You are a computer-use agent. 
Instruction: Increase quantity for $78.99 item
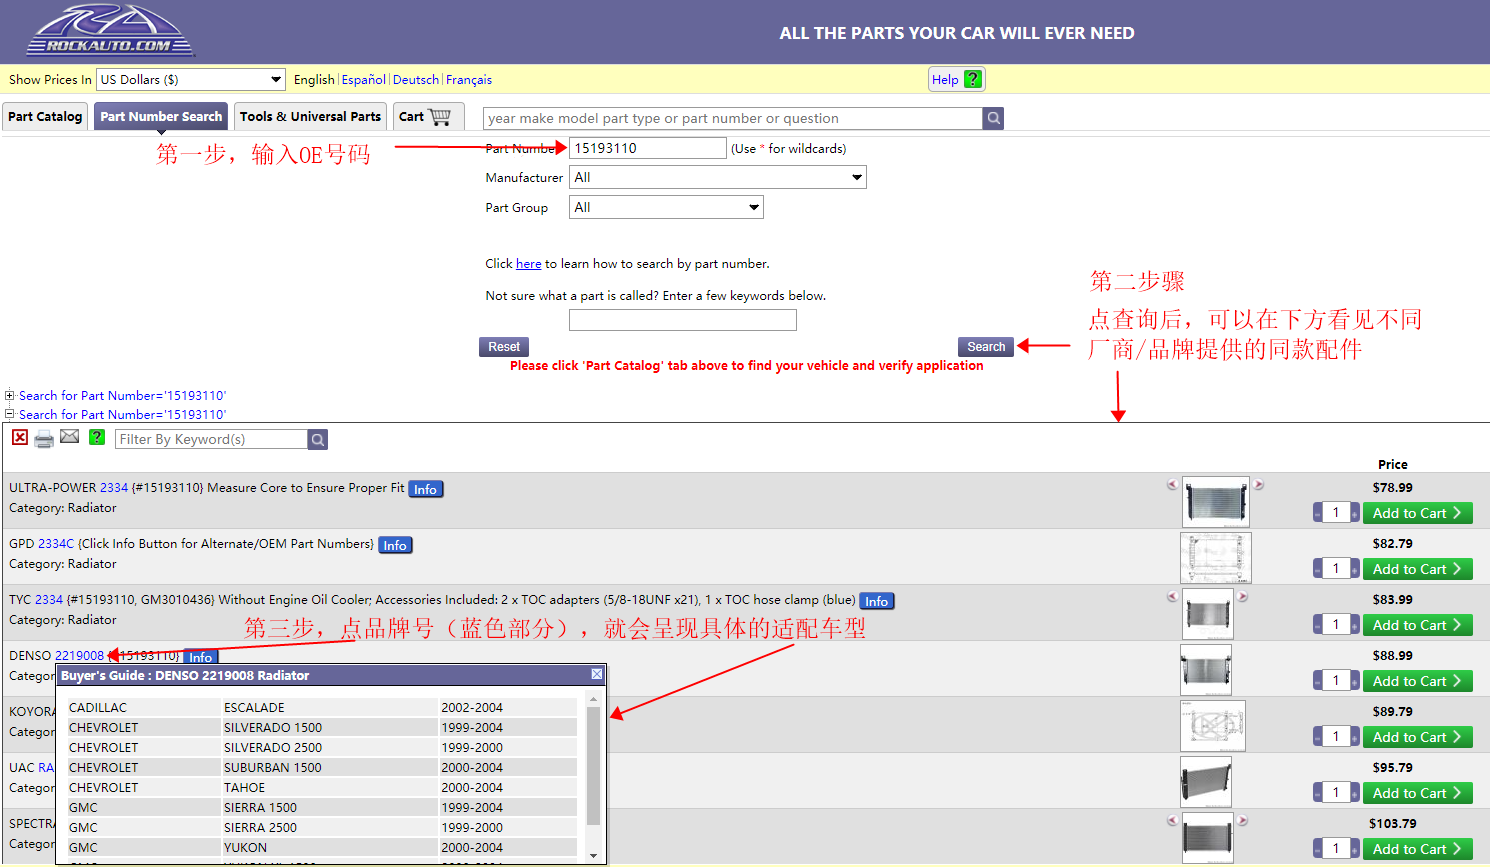(1355, 513)
